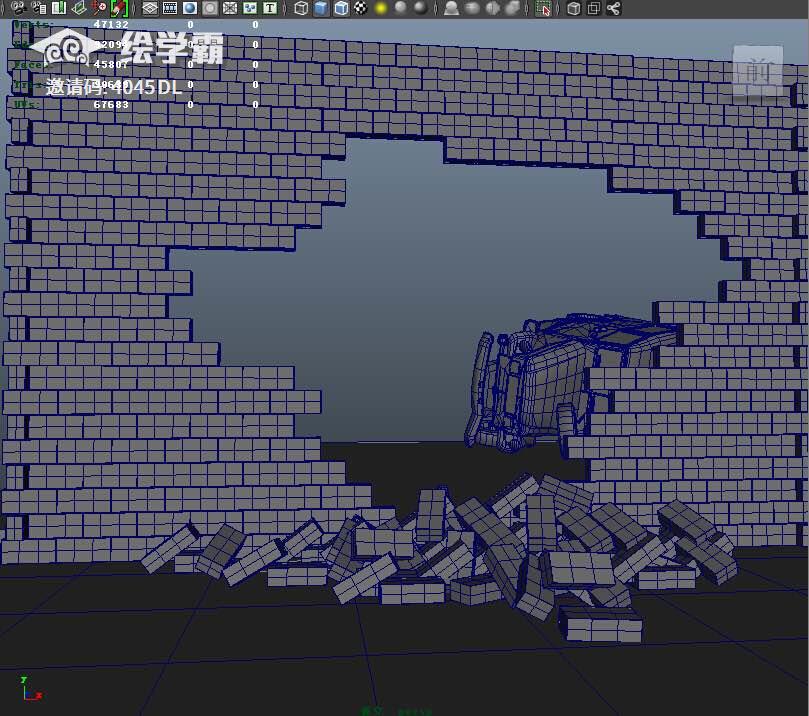Toggle the Resolution Gate sphere icon

pyautogui.click(x=190, y=8)
